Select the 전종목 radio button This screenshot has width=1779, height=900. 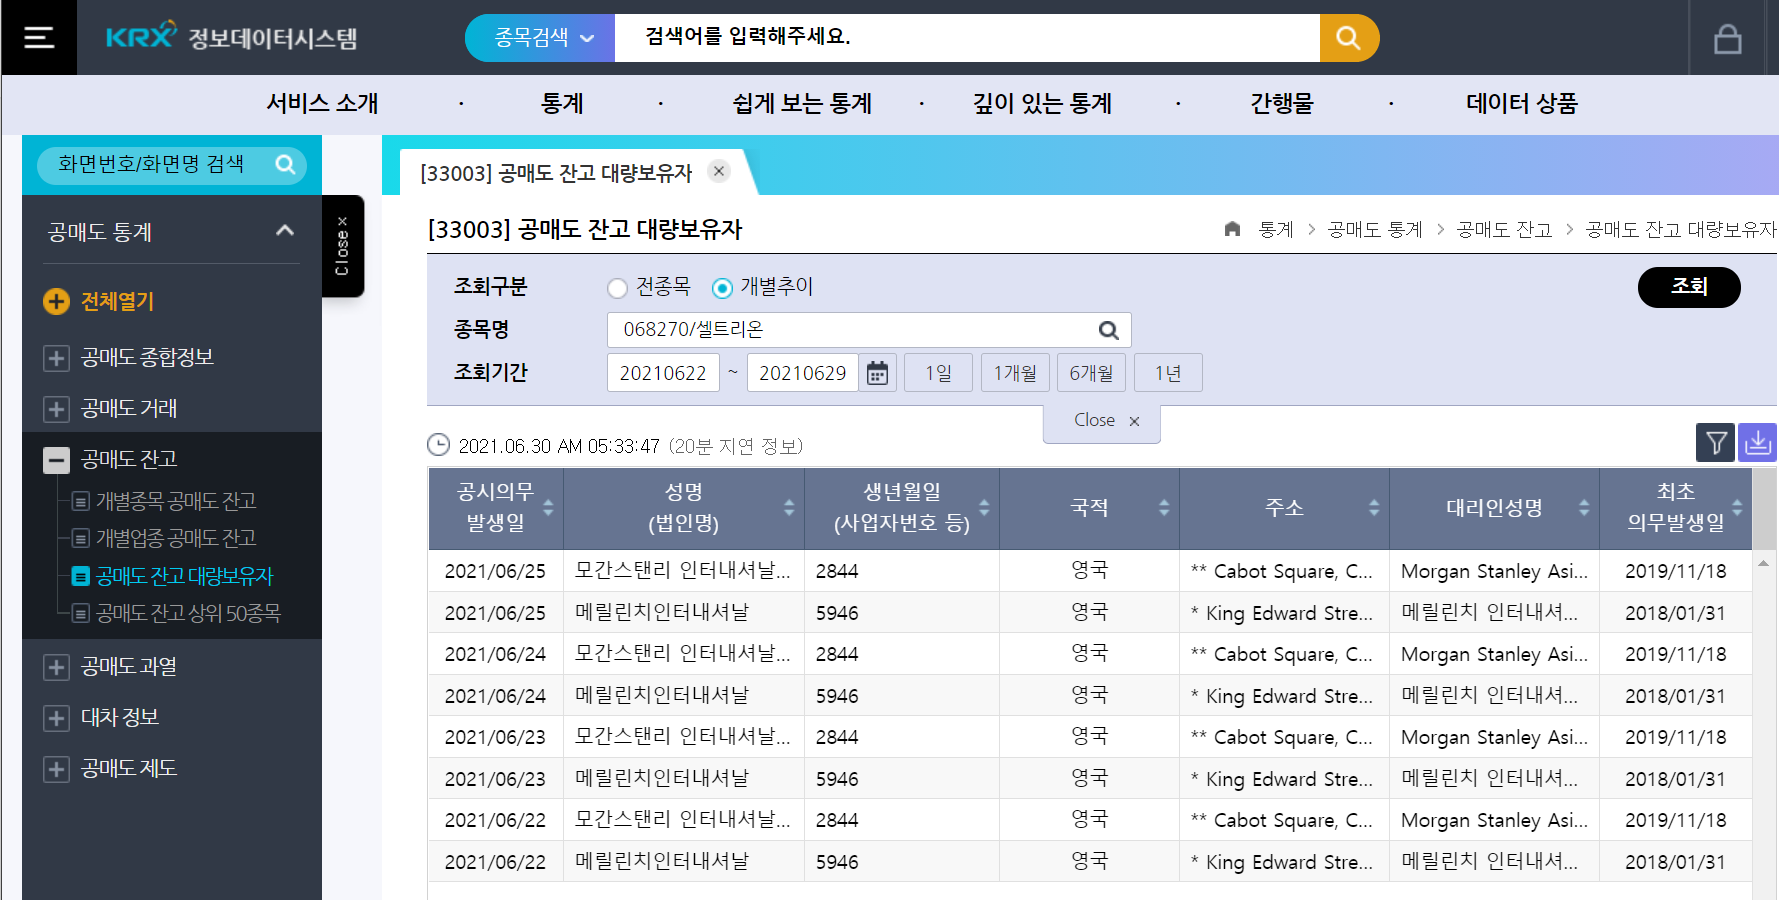pos(618,288)
